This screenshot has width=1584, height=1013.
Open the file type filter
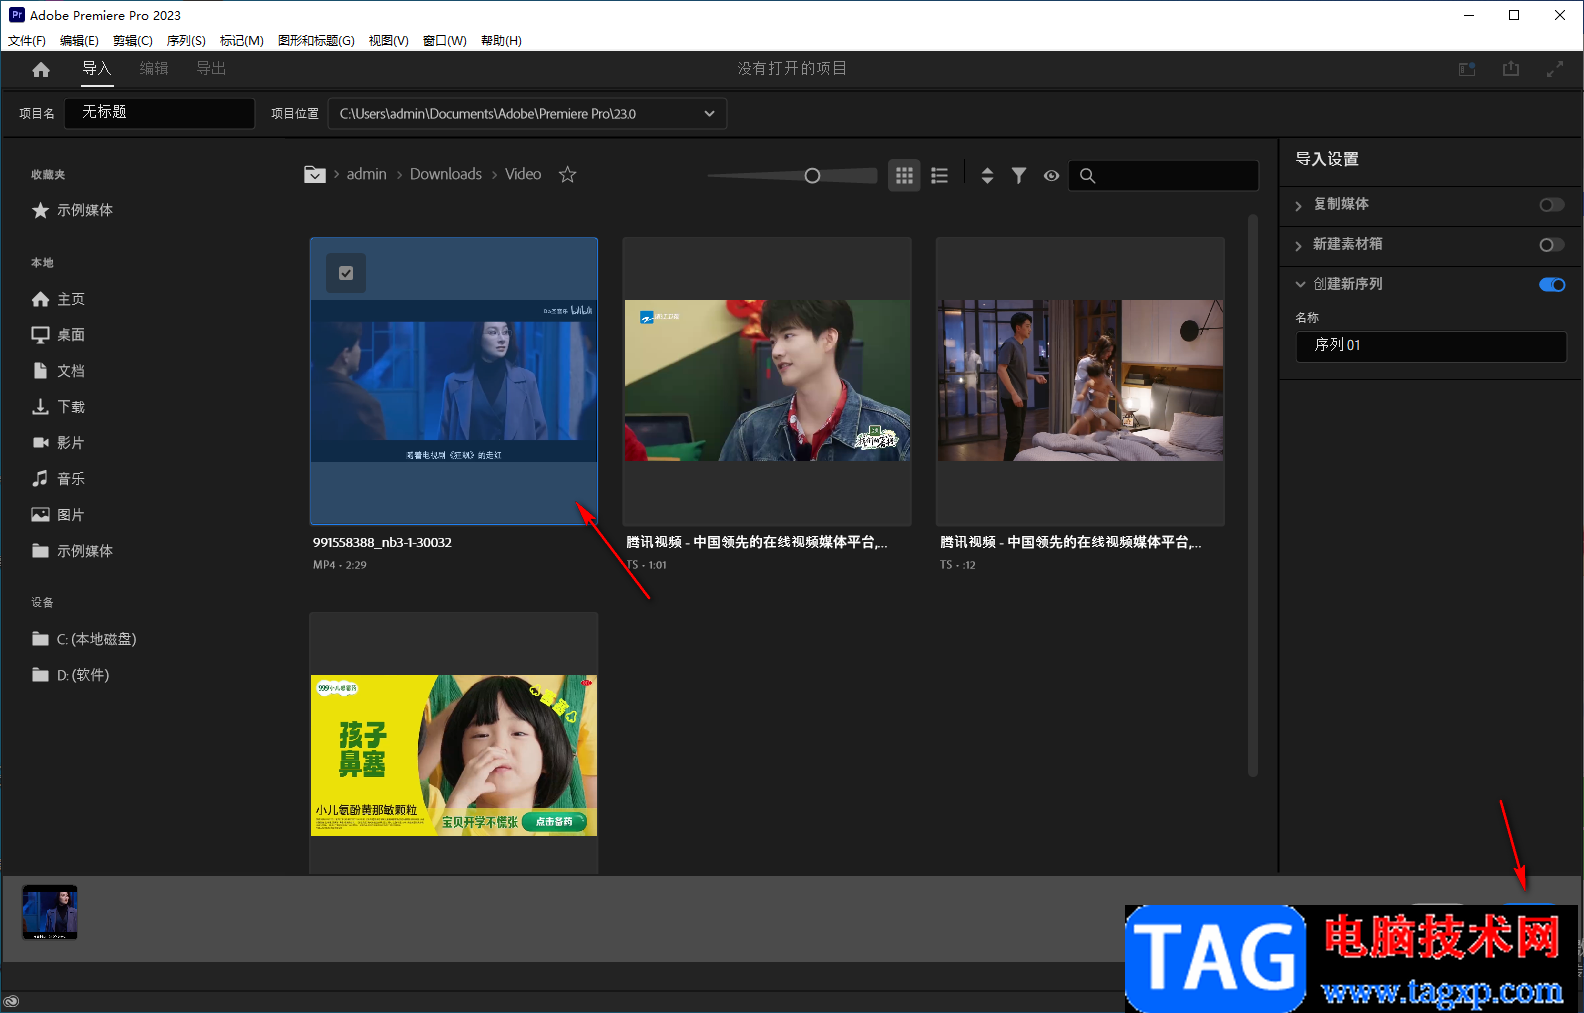tap(1018, 175)
